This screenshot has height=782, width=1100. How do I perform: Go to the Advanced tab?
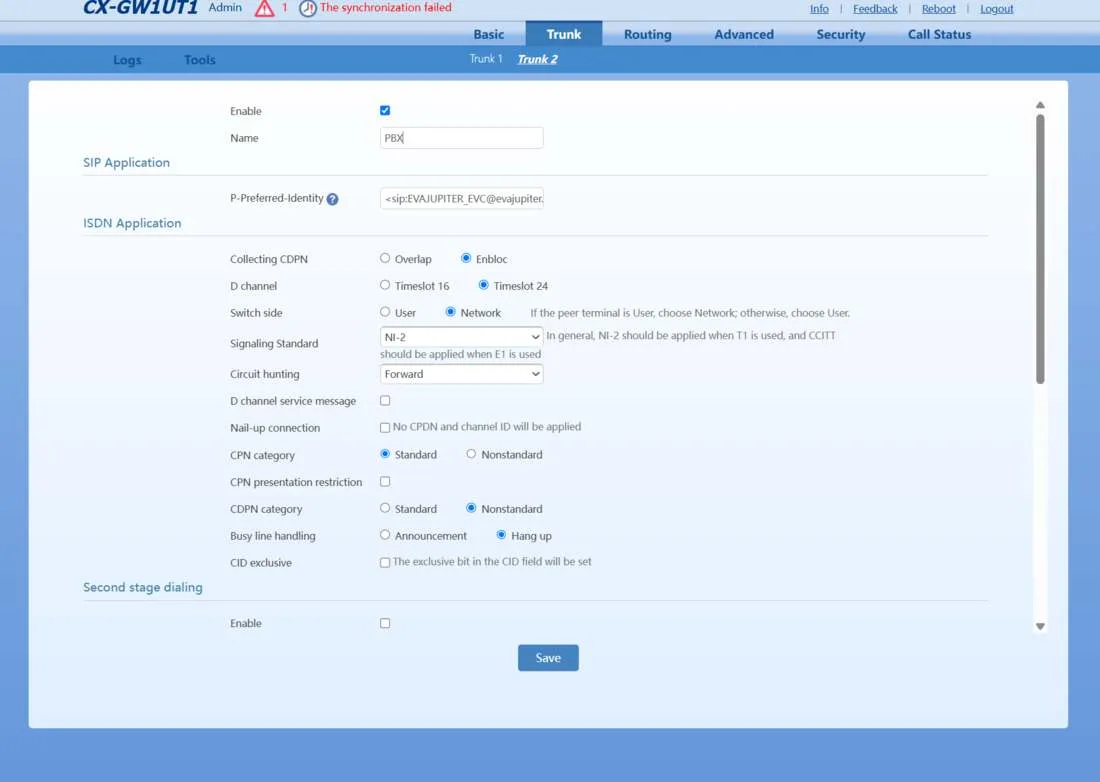coord(744,34)
